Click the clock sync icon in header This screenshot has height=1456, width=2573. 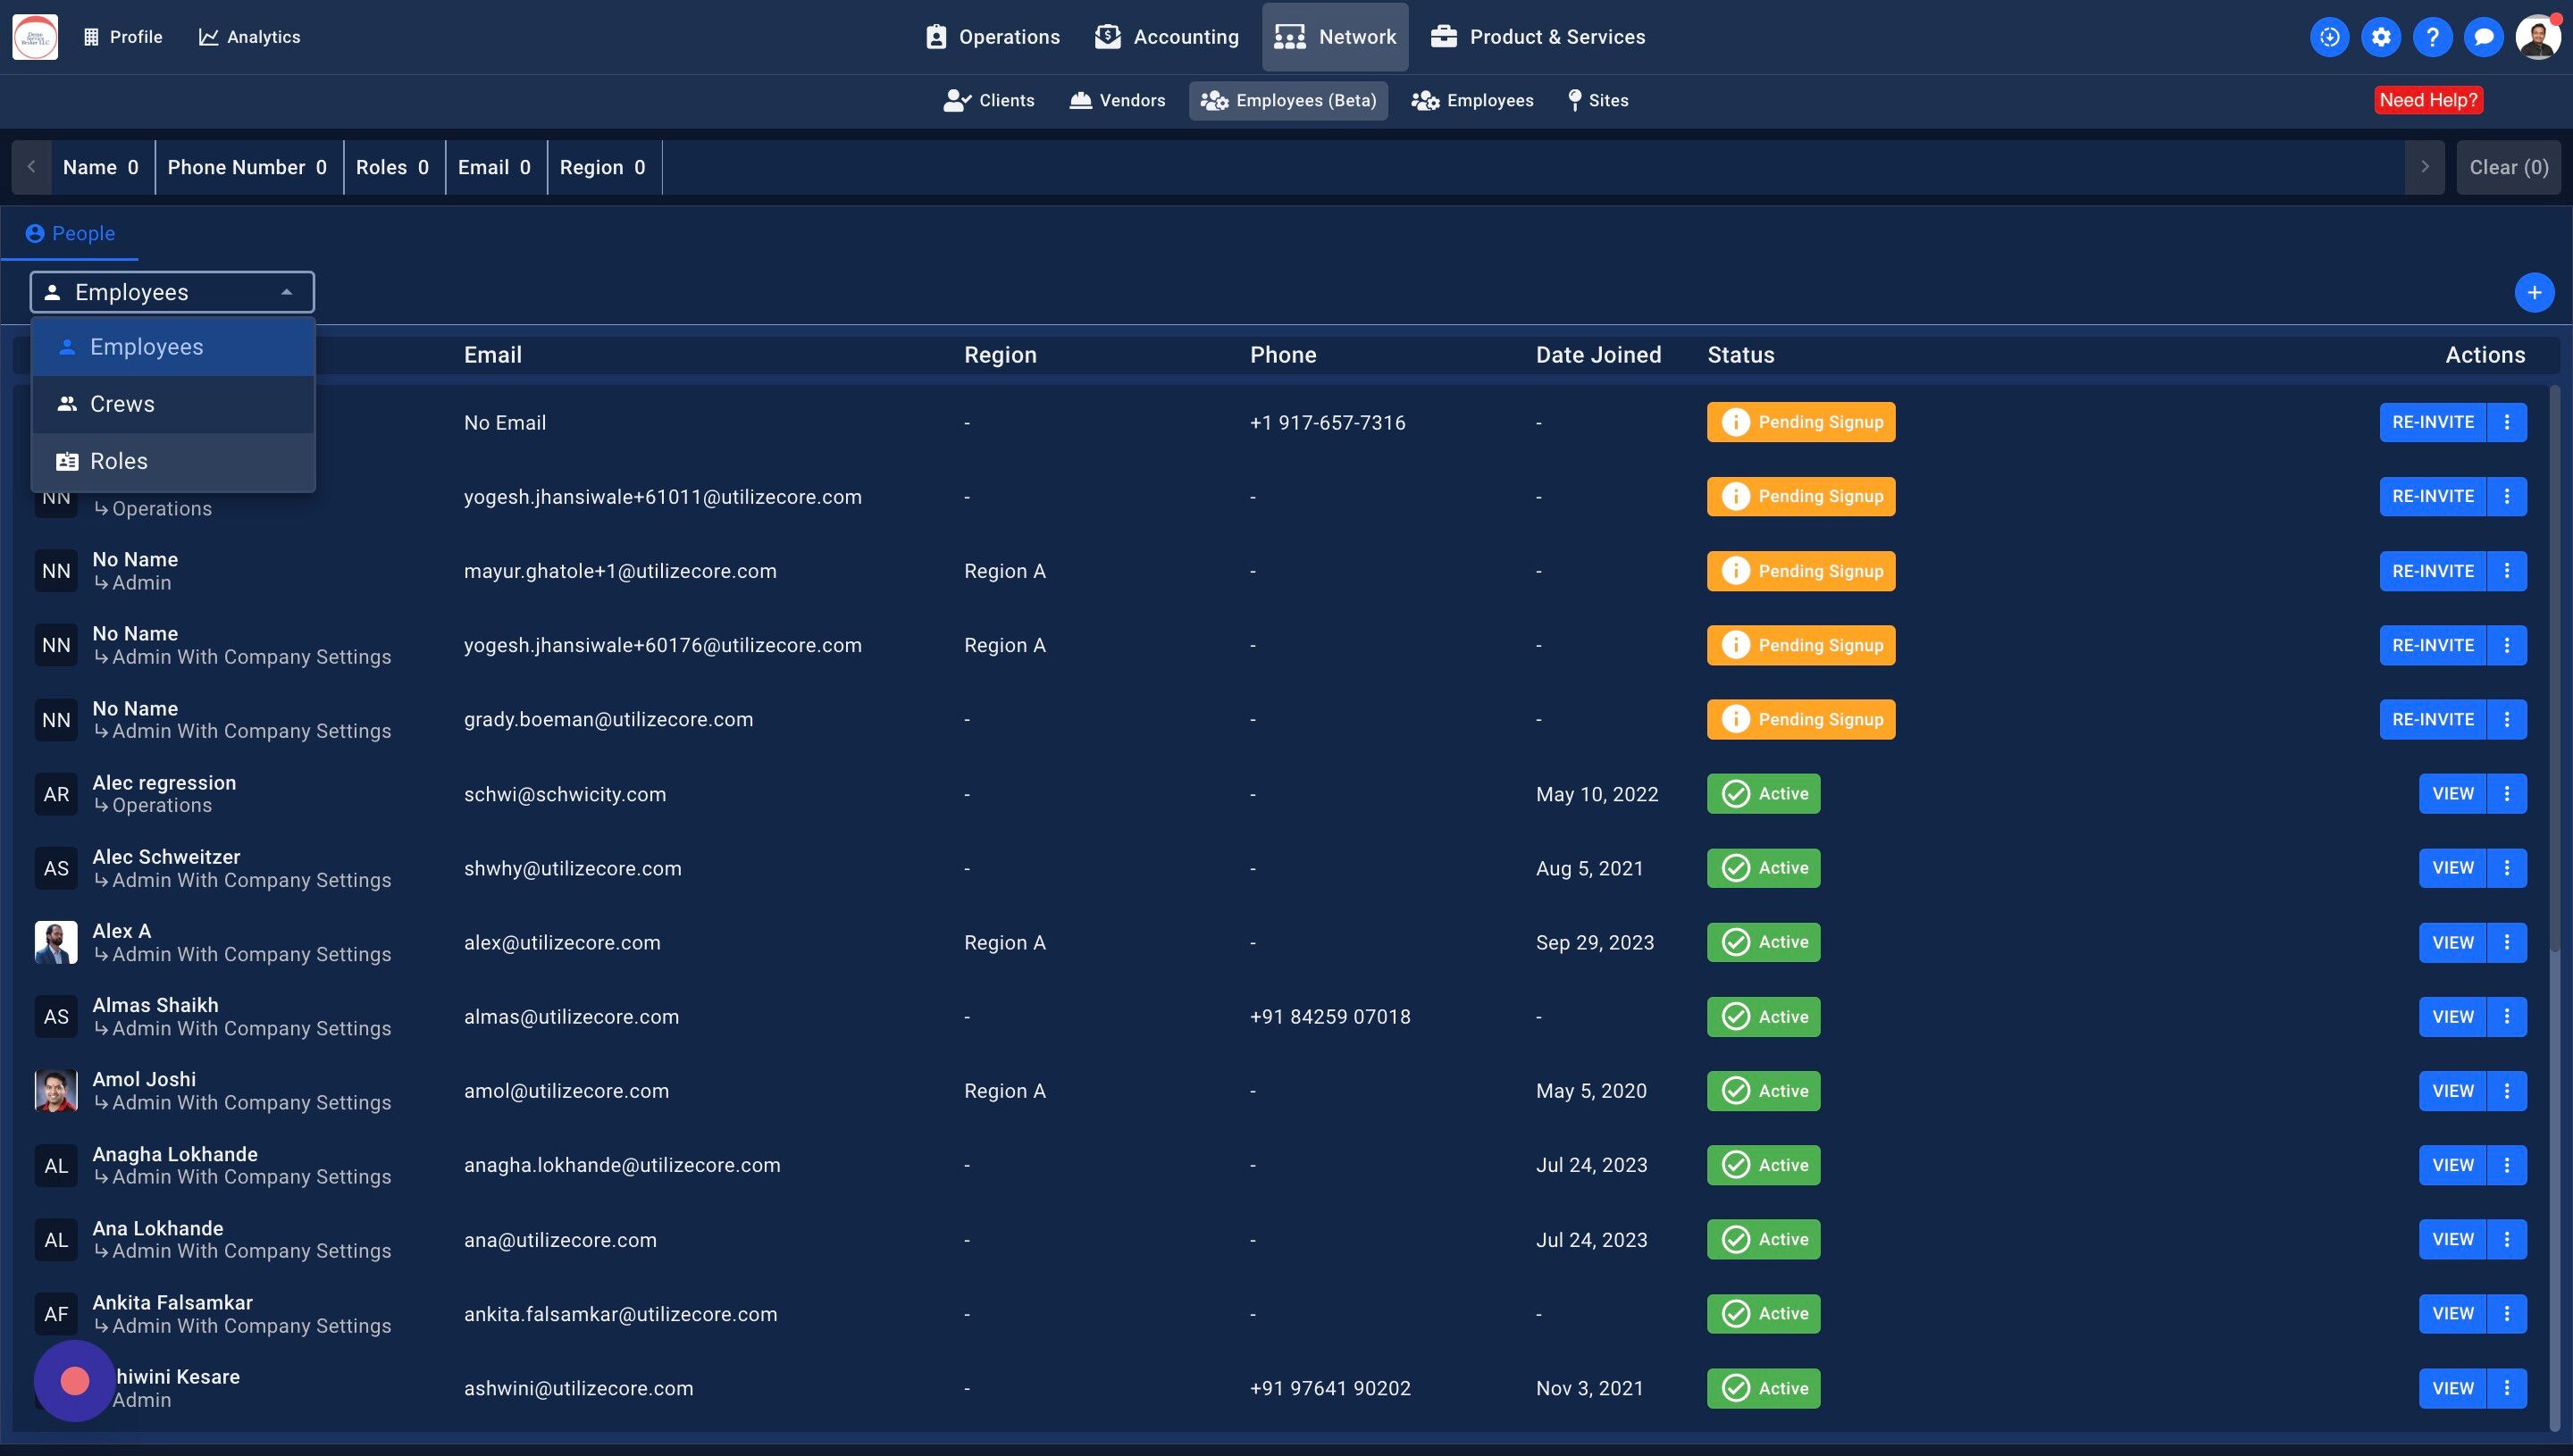[2329, 37]
